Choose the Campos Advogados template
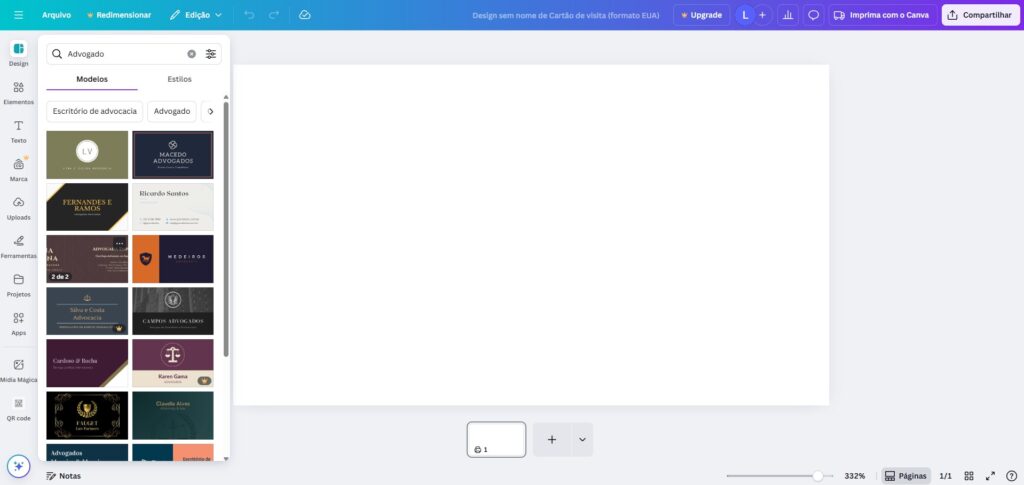Viewport: 1024px width, 485px height. pyautogui.click(x=172, y=311)
